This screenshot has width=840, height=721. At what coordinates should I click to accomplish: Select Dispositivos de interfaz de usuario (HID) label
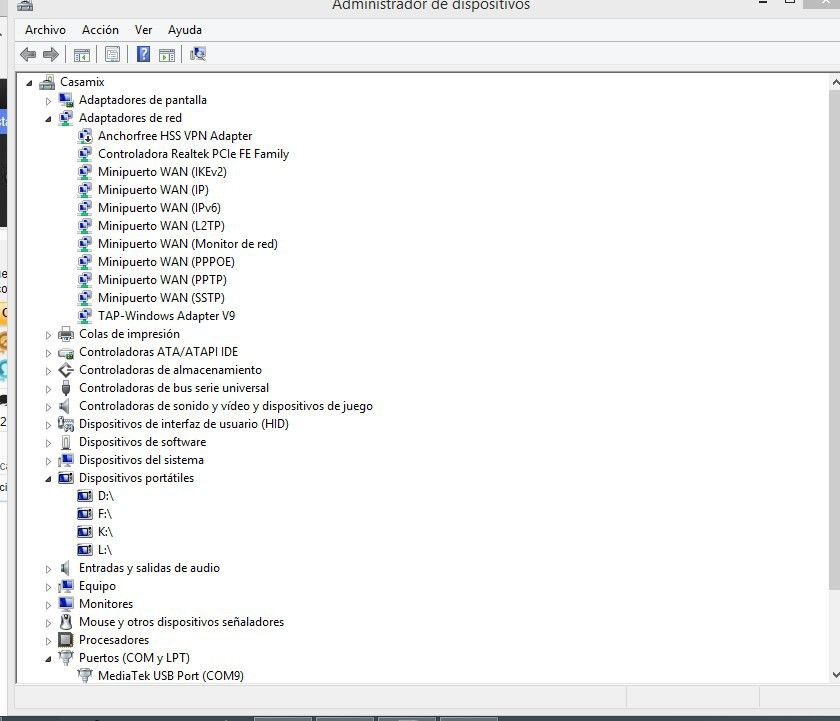pyautogui.click(x=184, y=424)
